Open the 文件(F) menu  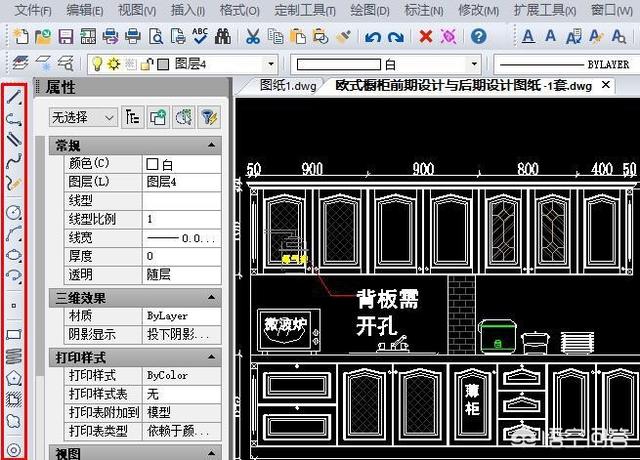[33, 10]
